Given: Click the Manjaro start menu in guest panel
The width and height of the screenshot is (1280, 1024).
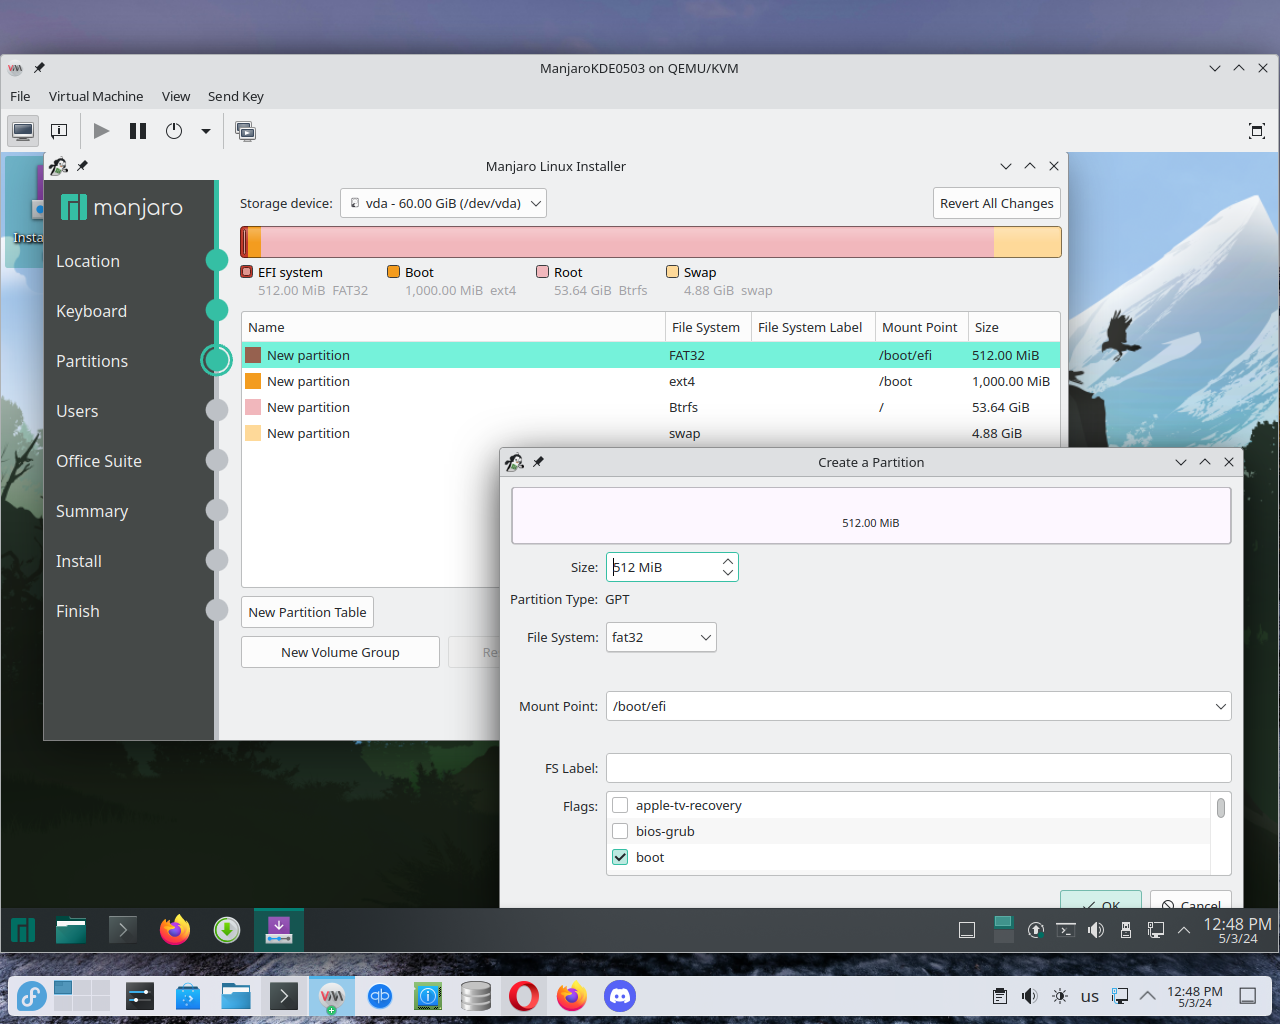Looking at the screenshot, I should [x=23, y=930].
